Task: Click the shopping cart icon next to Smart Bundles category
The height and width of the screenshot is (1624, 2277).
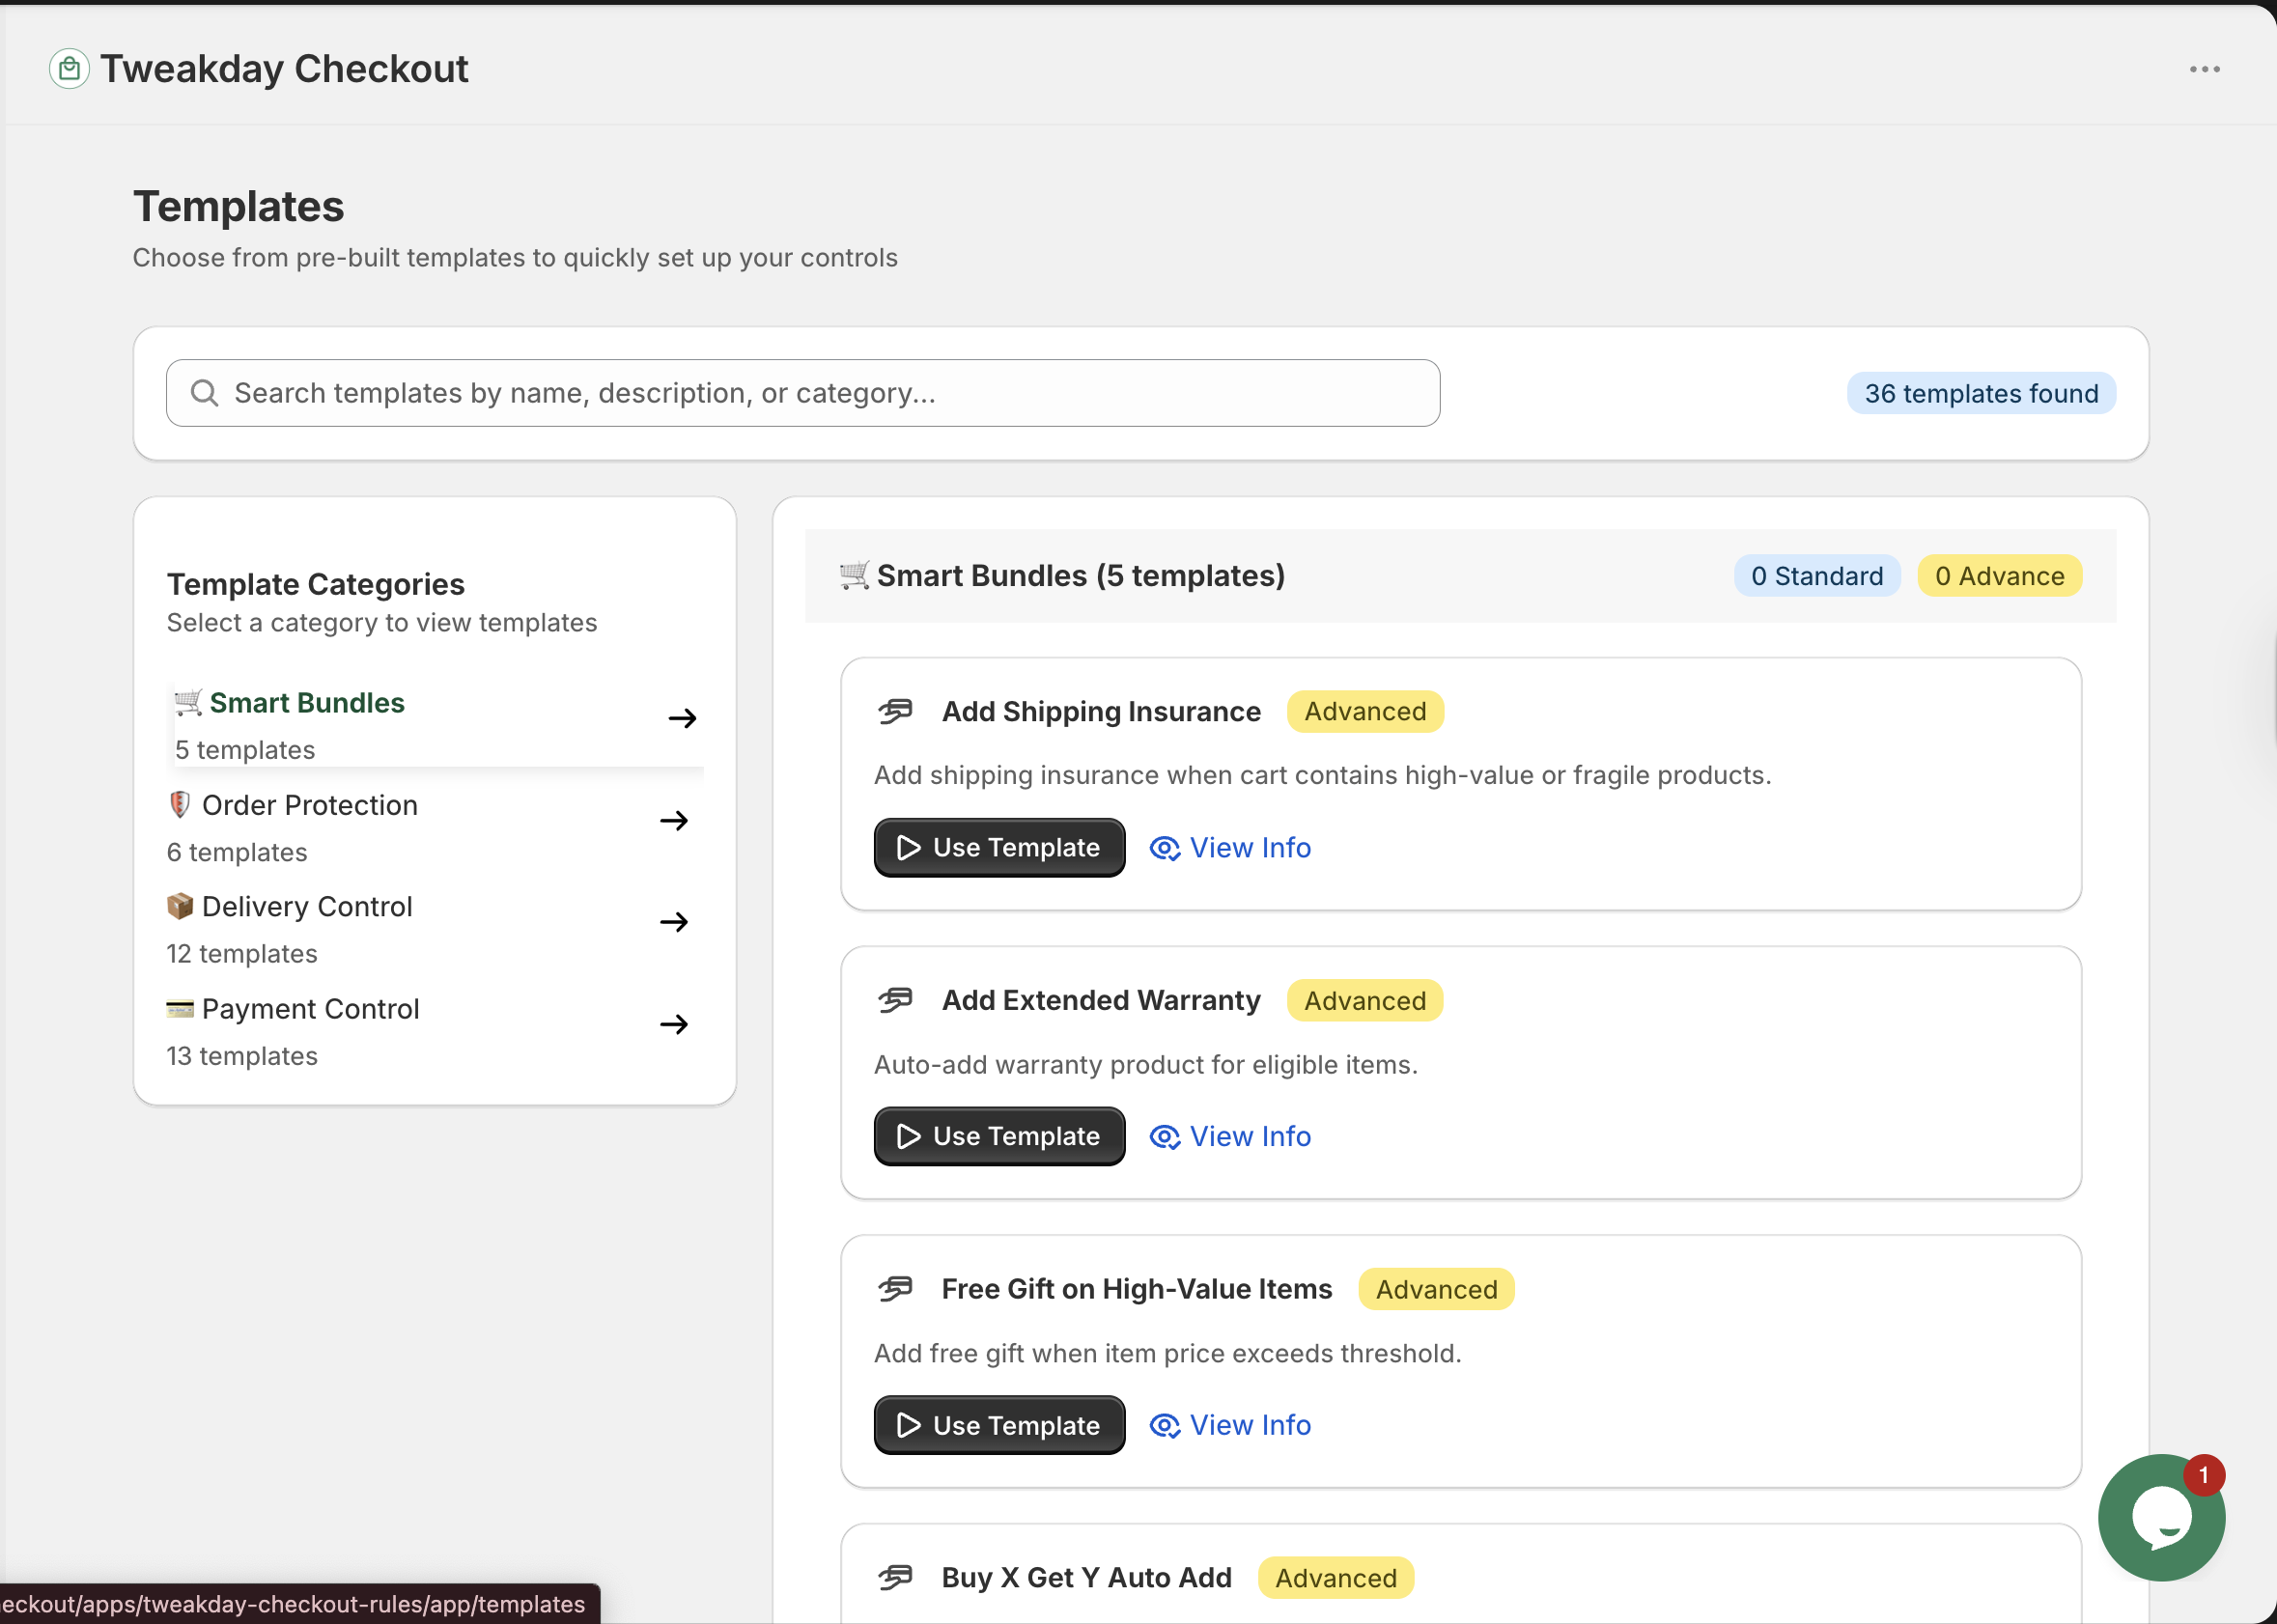Action: (188, 702)
